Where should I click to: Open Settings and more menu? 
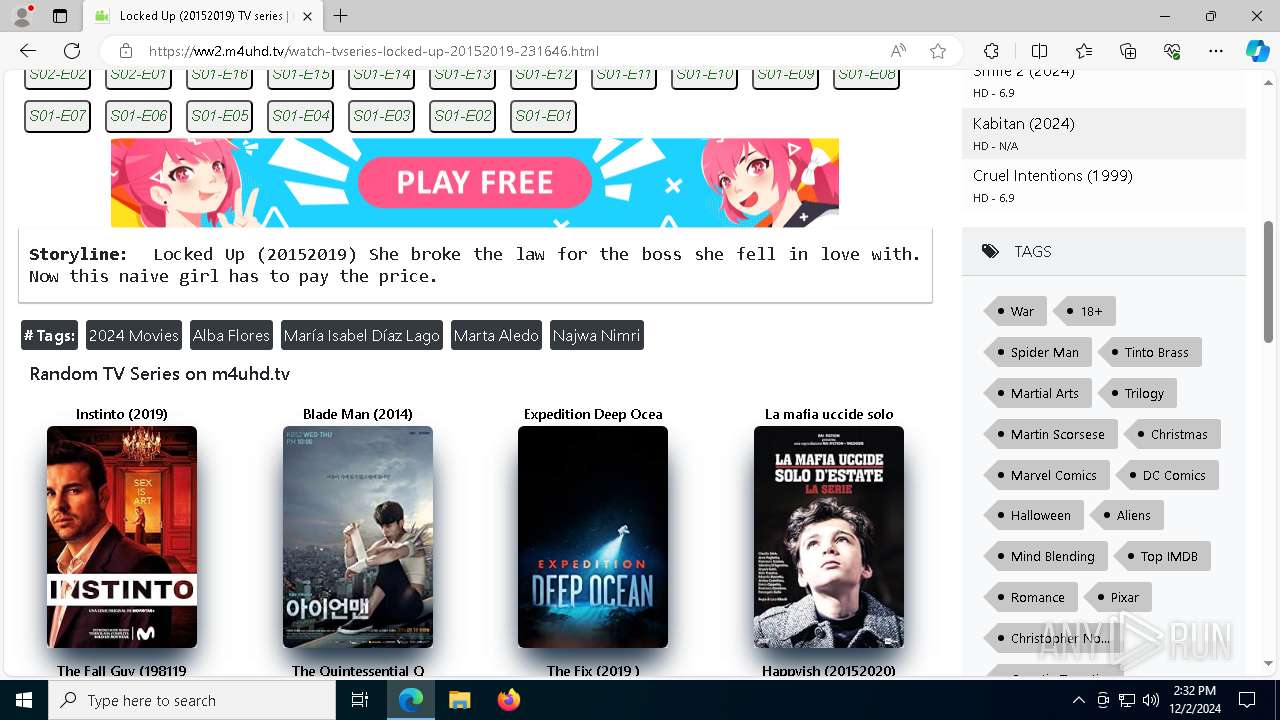[1216, 51]
